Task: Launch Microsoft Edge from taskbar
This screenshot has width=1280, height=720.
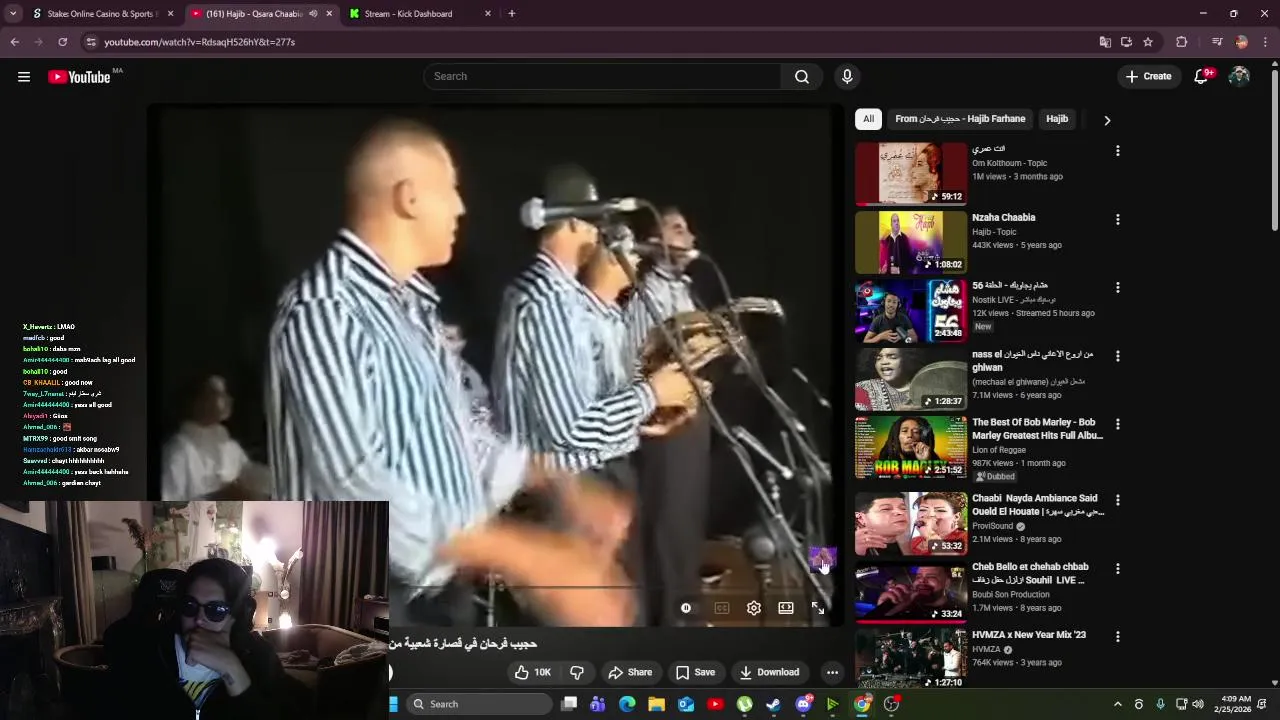Action: (x=627, y=704)
